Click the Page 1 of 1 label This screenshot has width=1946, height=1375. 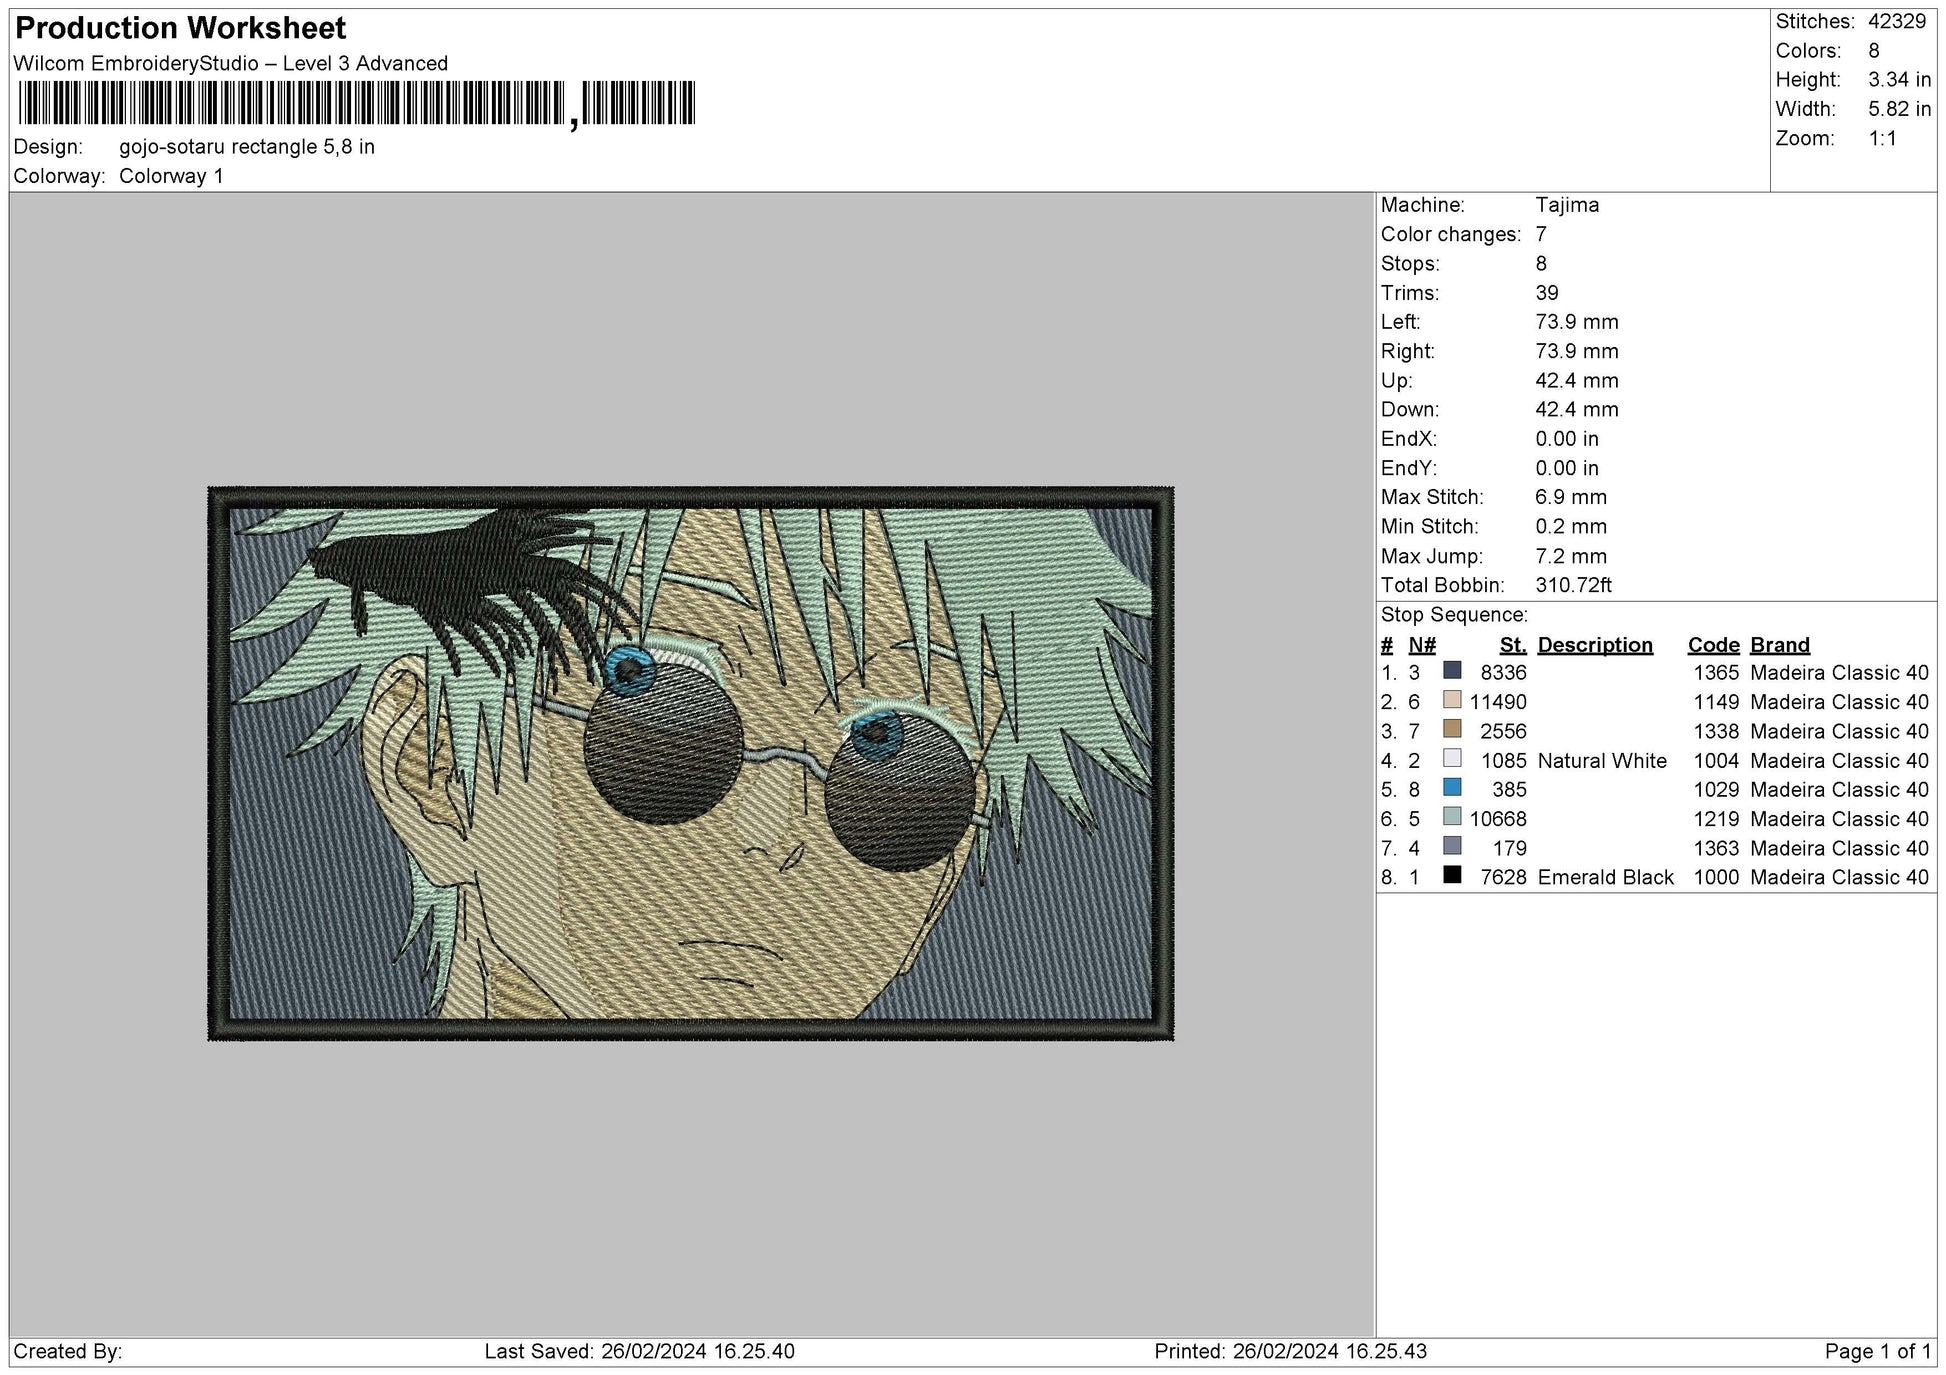pos(1877,1351)
